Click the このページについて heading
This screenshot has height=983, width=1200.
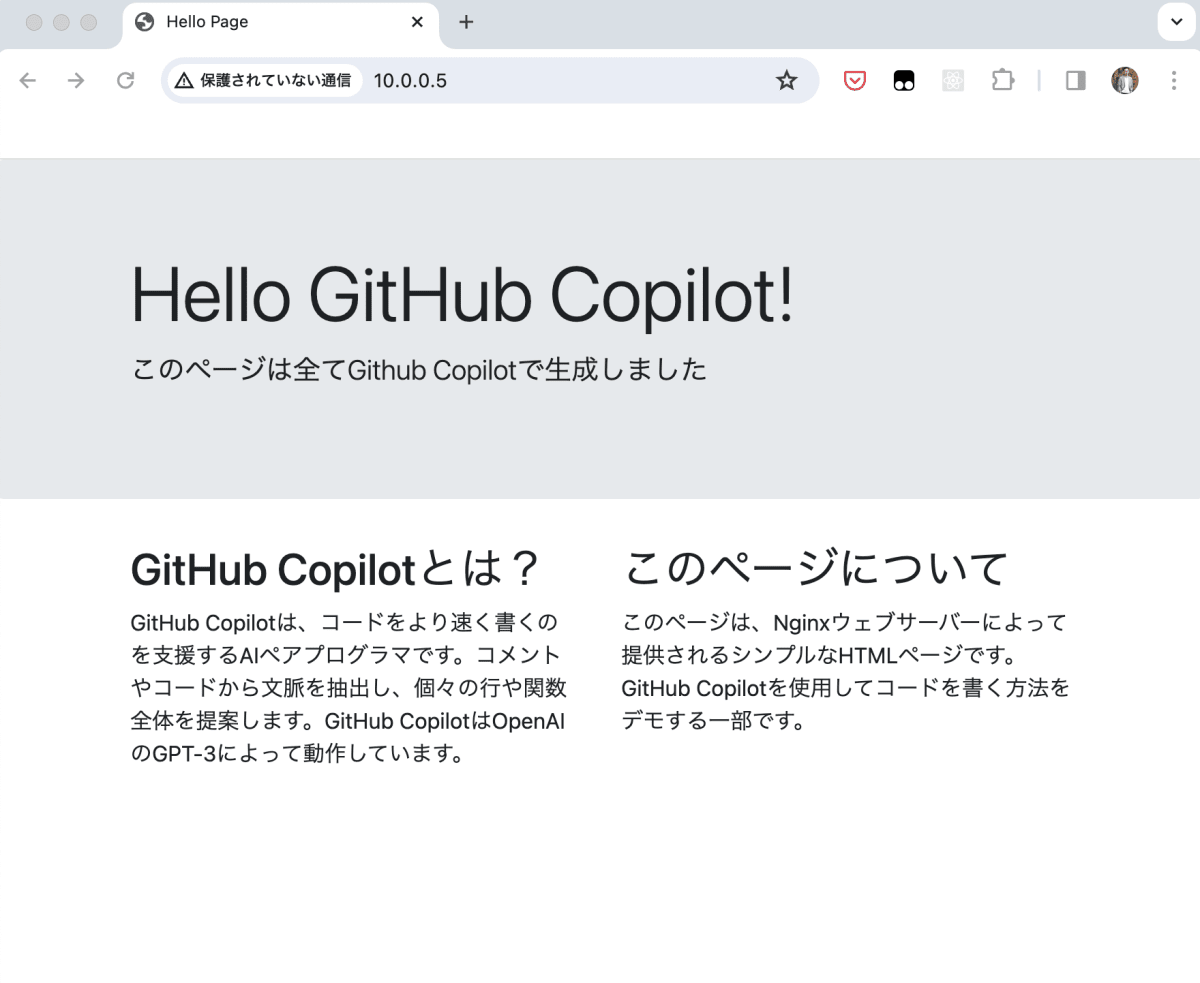click(815, 569)
